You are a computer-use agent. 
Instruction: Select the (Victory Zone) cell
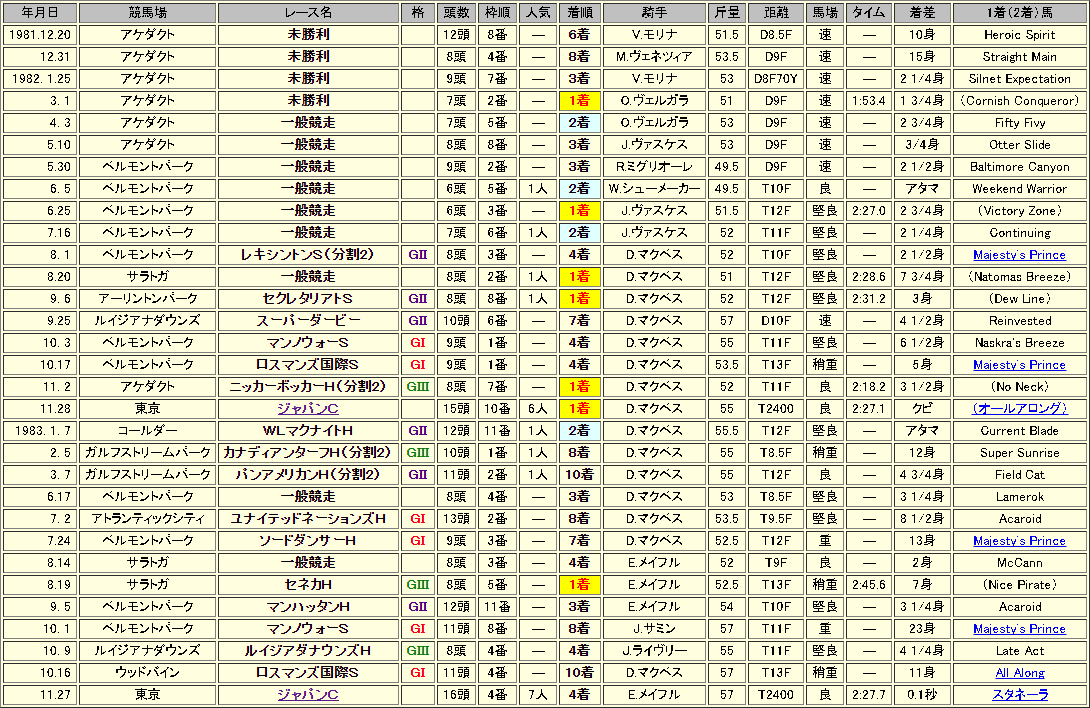(x=1020, y=211)
